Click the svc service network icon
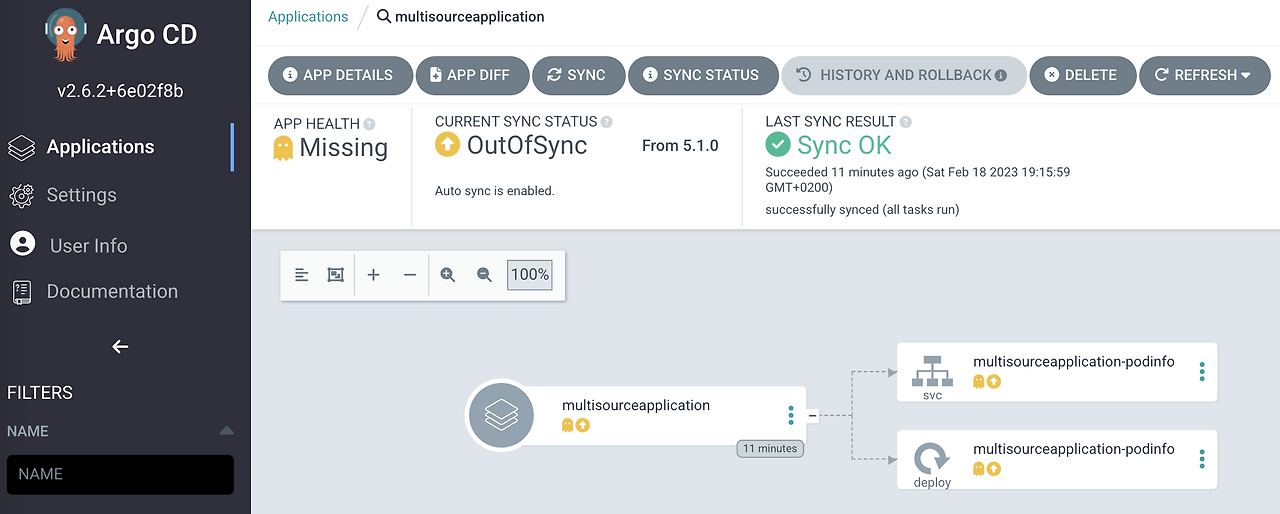 pyautogui.click(x=933, y=373)
